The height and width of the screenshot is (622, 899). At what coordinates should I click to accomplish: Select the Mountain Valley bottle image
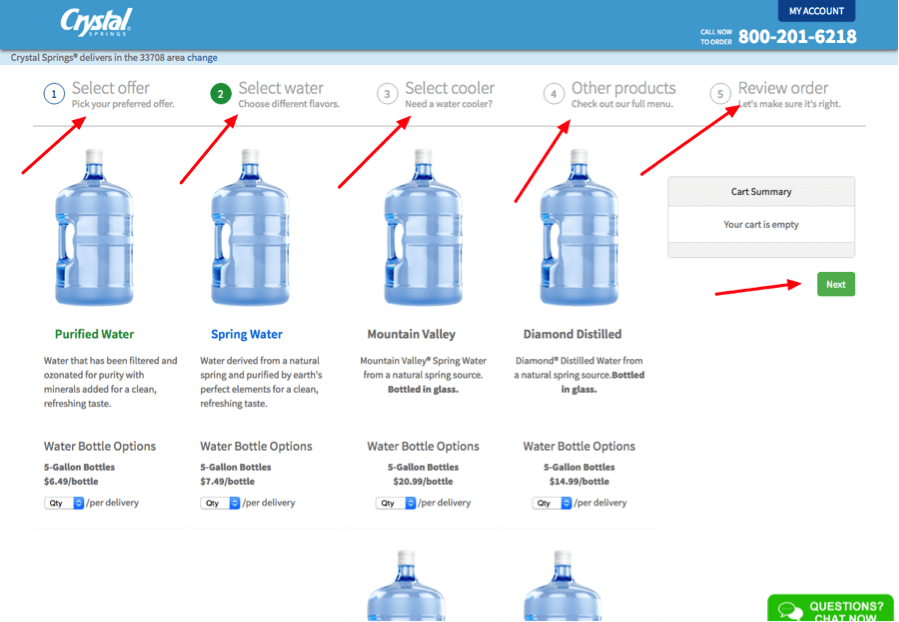[423, 228]
